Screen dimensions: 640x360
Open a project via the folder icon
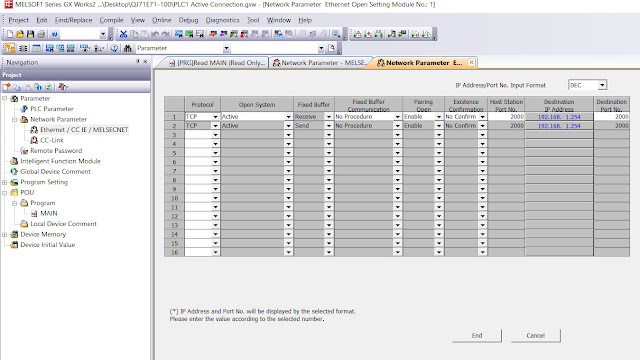pyautogui.click(x=20, y=34)
